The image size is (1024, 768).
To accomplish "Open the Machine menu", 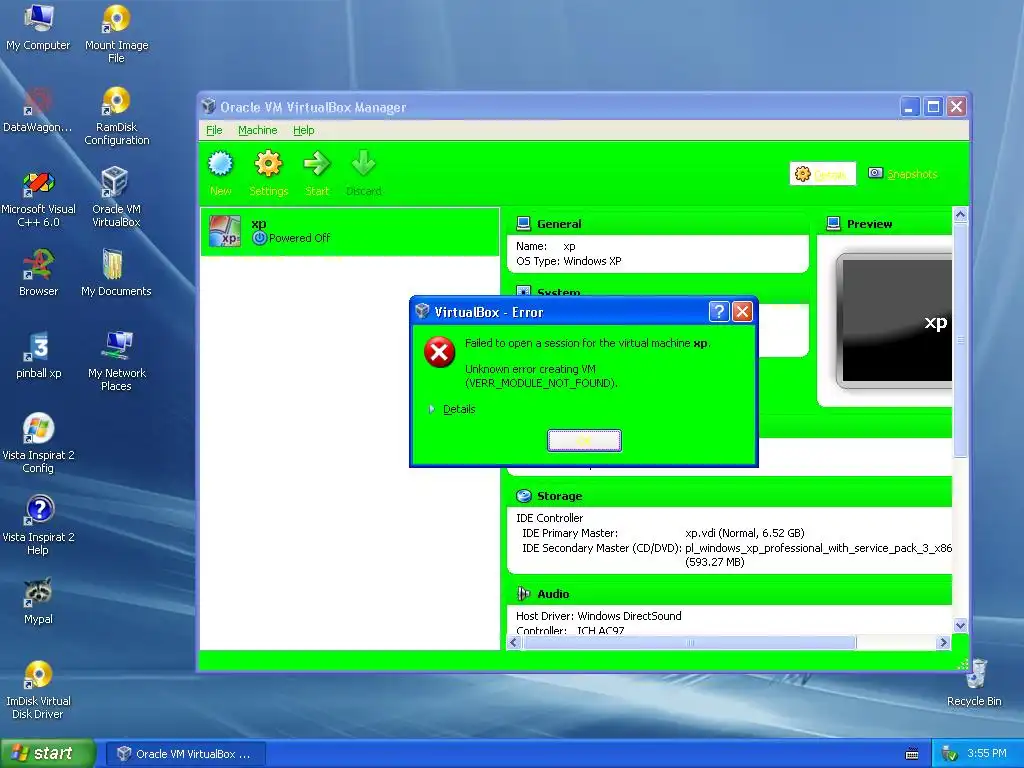I will point(257,130).
